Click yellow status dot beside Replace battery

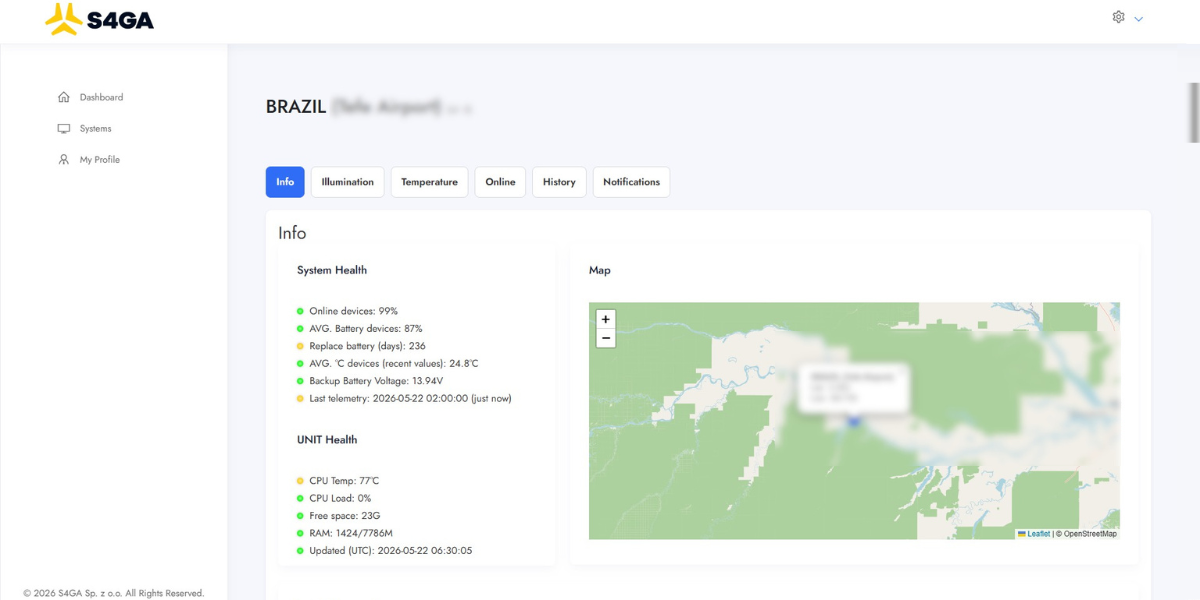point(300,346)
